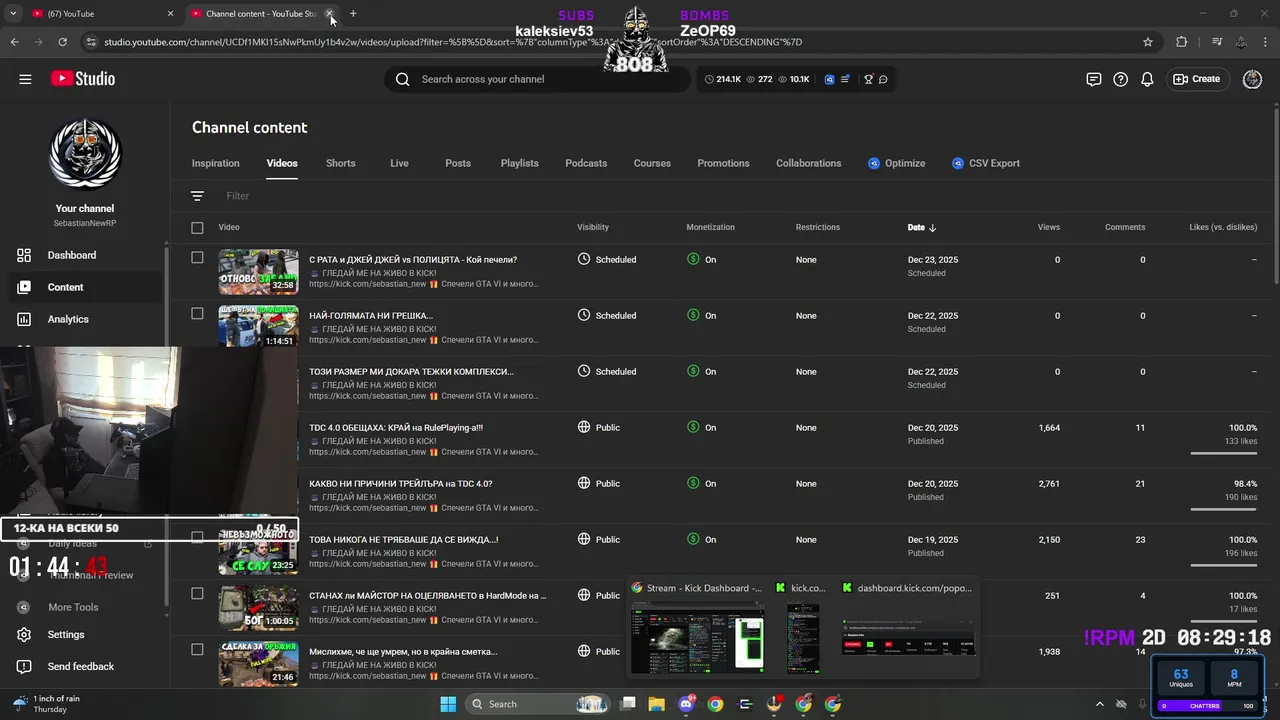Click the YouTube Studio logo
The image size is (1280, 720).
point(82,79)
